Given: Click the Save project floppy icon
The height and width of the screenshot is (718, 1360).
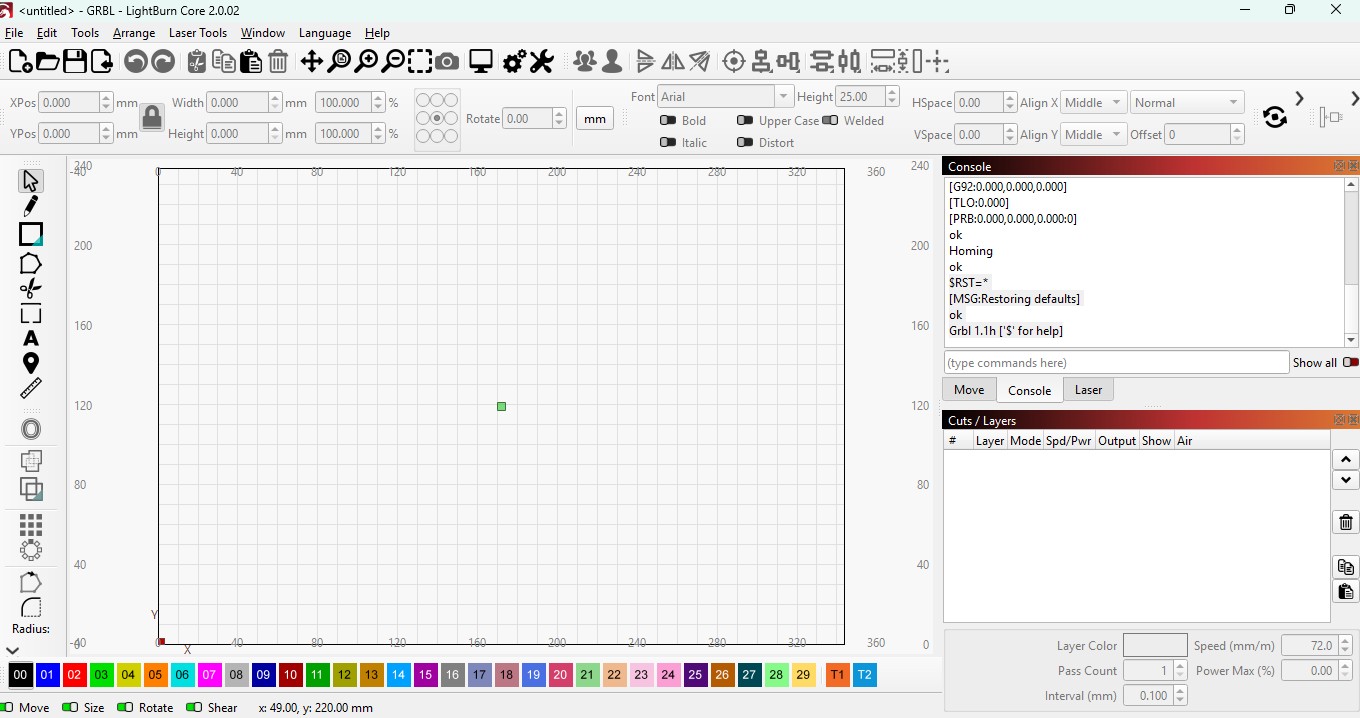Looking at the screenshot, I should (x=75, y=62).
